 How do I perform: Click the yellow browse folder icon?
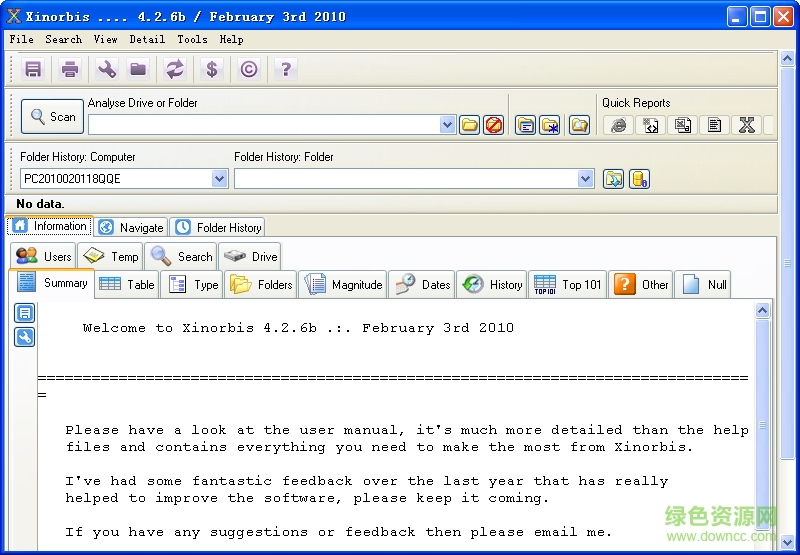[469, 125]
